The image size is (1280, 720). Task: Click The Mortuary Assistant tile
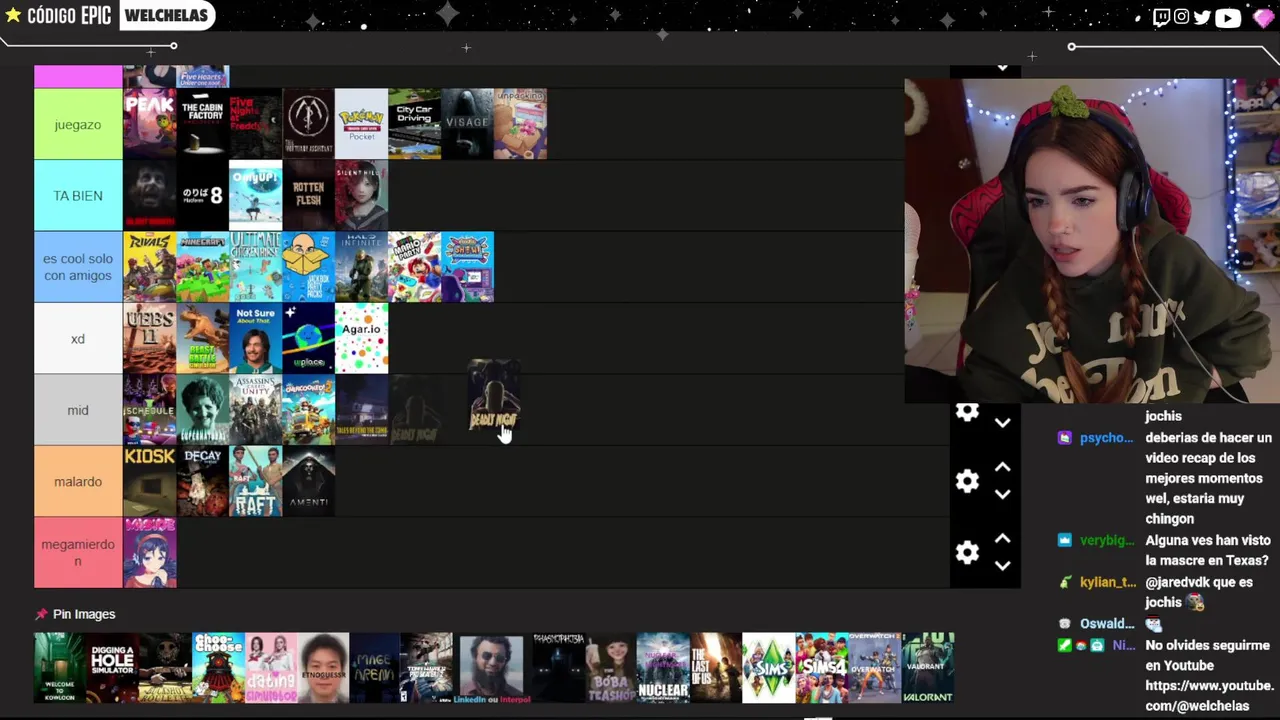click(x=308, y=124)
